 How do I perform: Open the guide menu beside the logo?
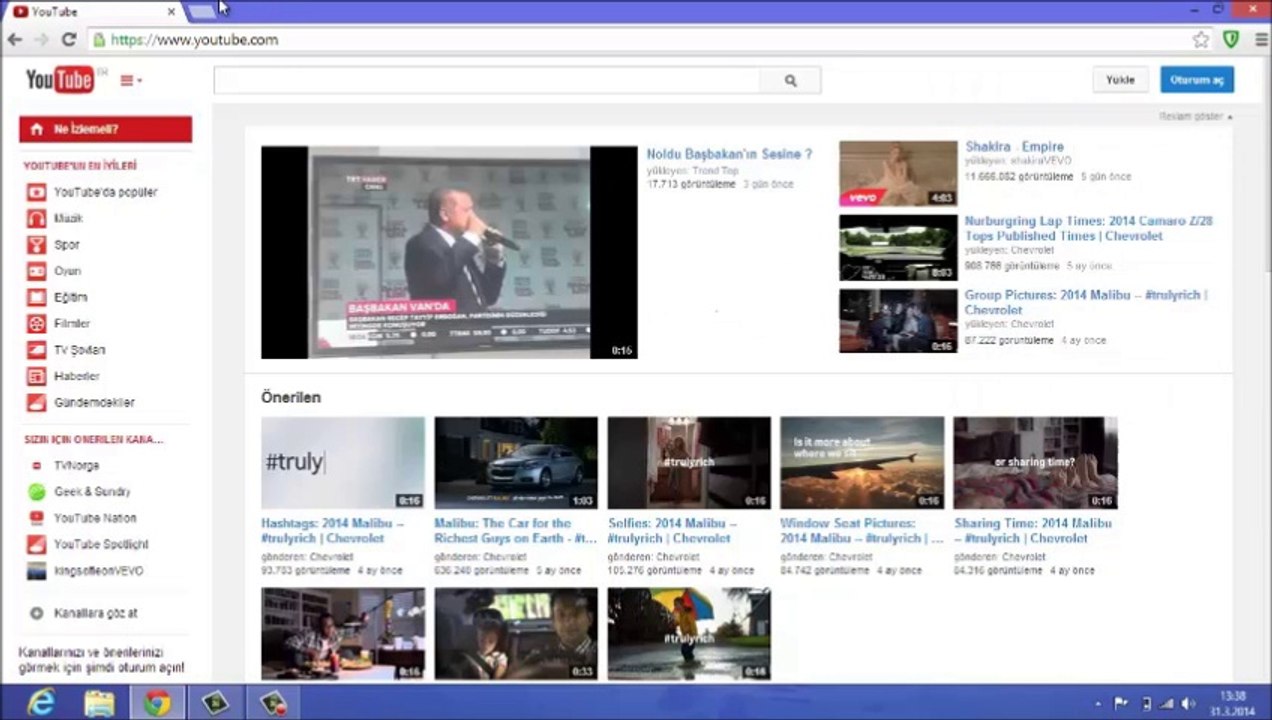pyautogui.click(x=131, y=80)
